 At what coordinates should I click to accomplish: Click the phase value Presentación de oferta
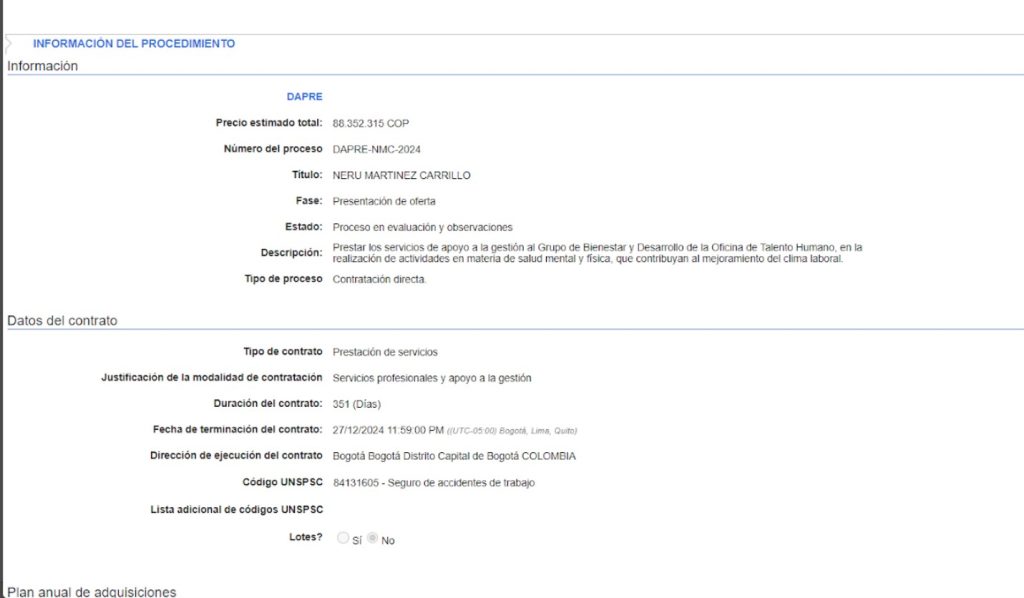click(384, 201)
